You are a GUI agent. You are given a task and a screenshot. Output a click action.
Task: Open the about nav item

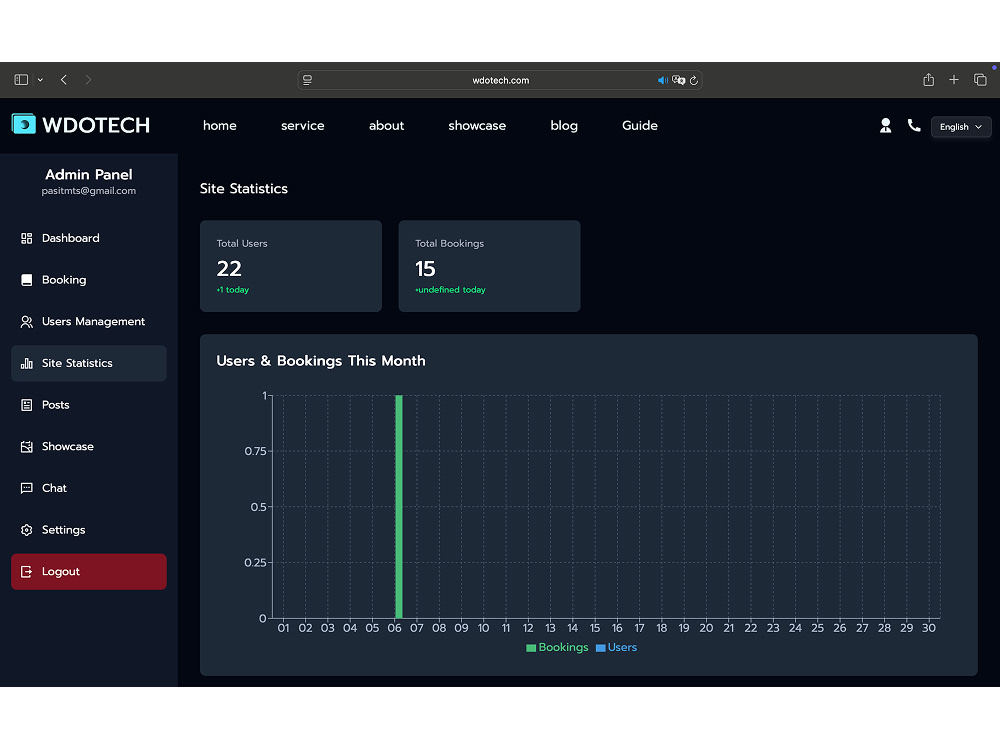coord(386,126)
